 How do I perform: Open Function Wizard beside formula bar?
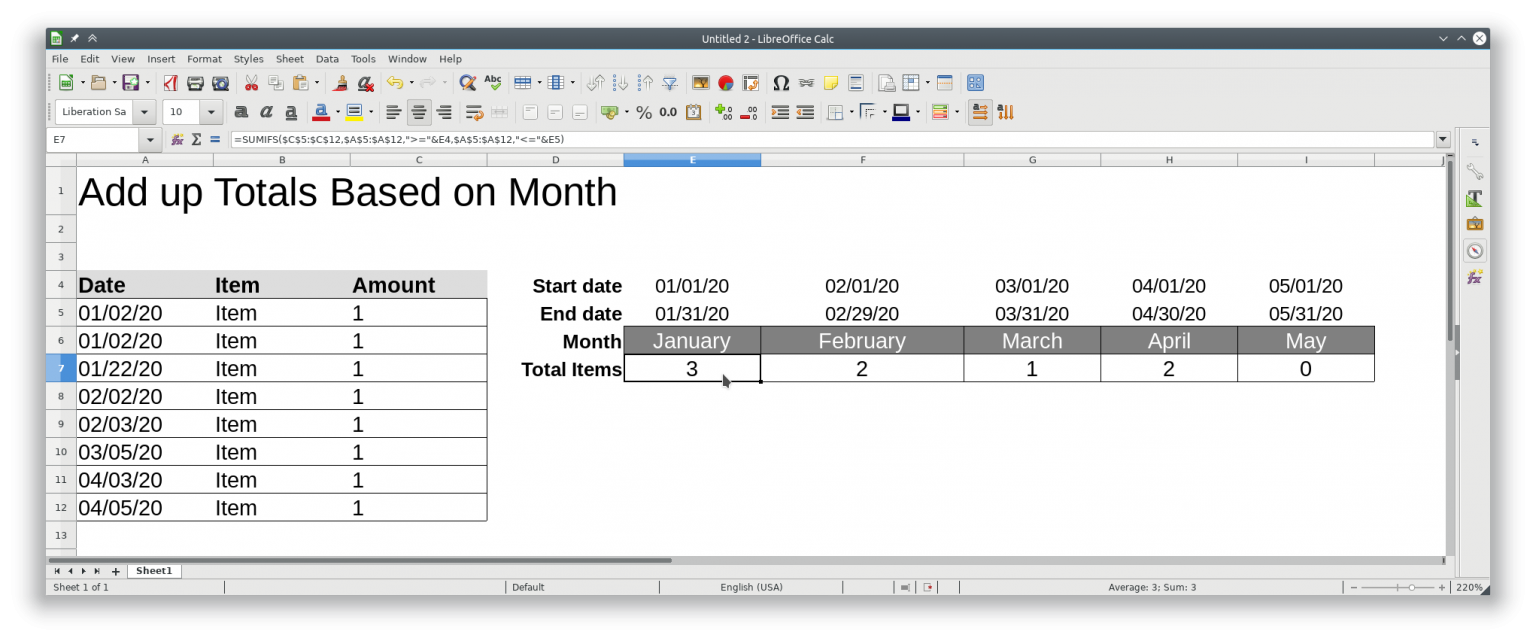click(x=177, y=140)
